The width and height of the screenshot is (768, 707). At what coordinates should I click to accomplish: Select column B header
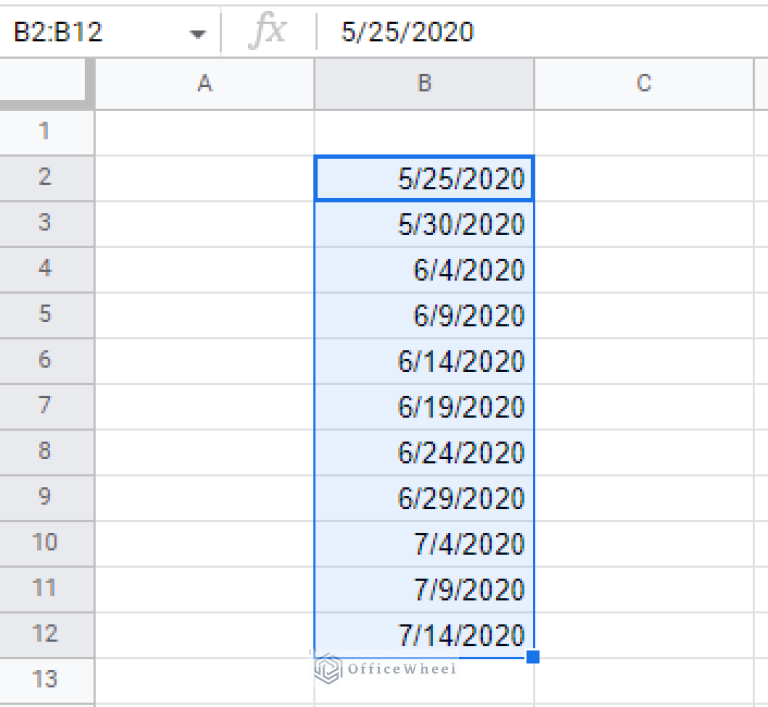coord(424,84)
